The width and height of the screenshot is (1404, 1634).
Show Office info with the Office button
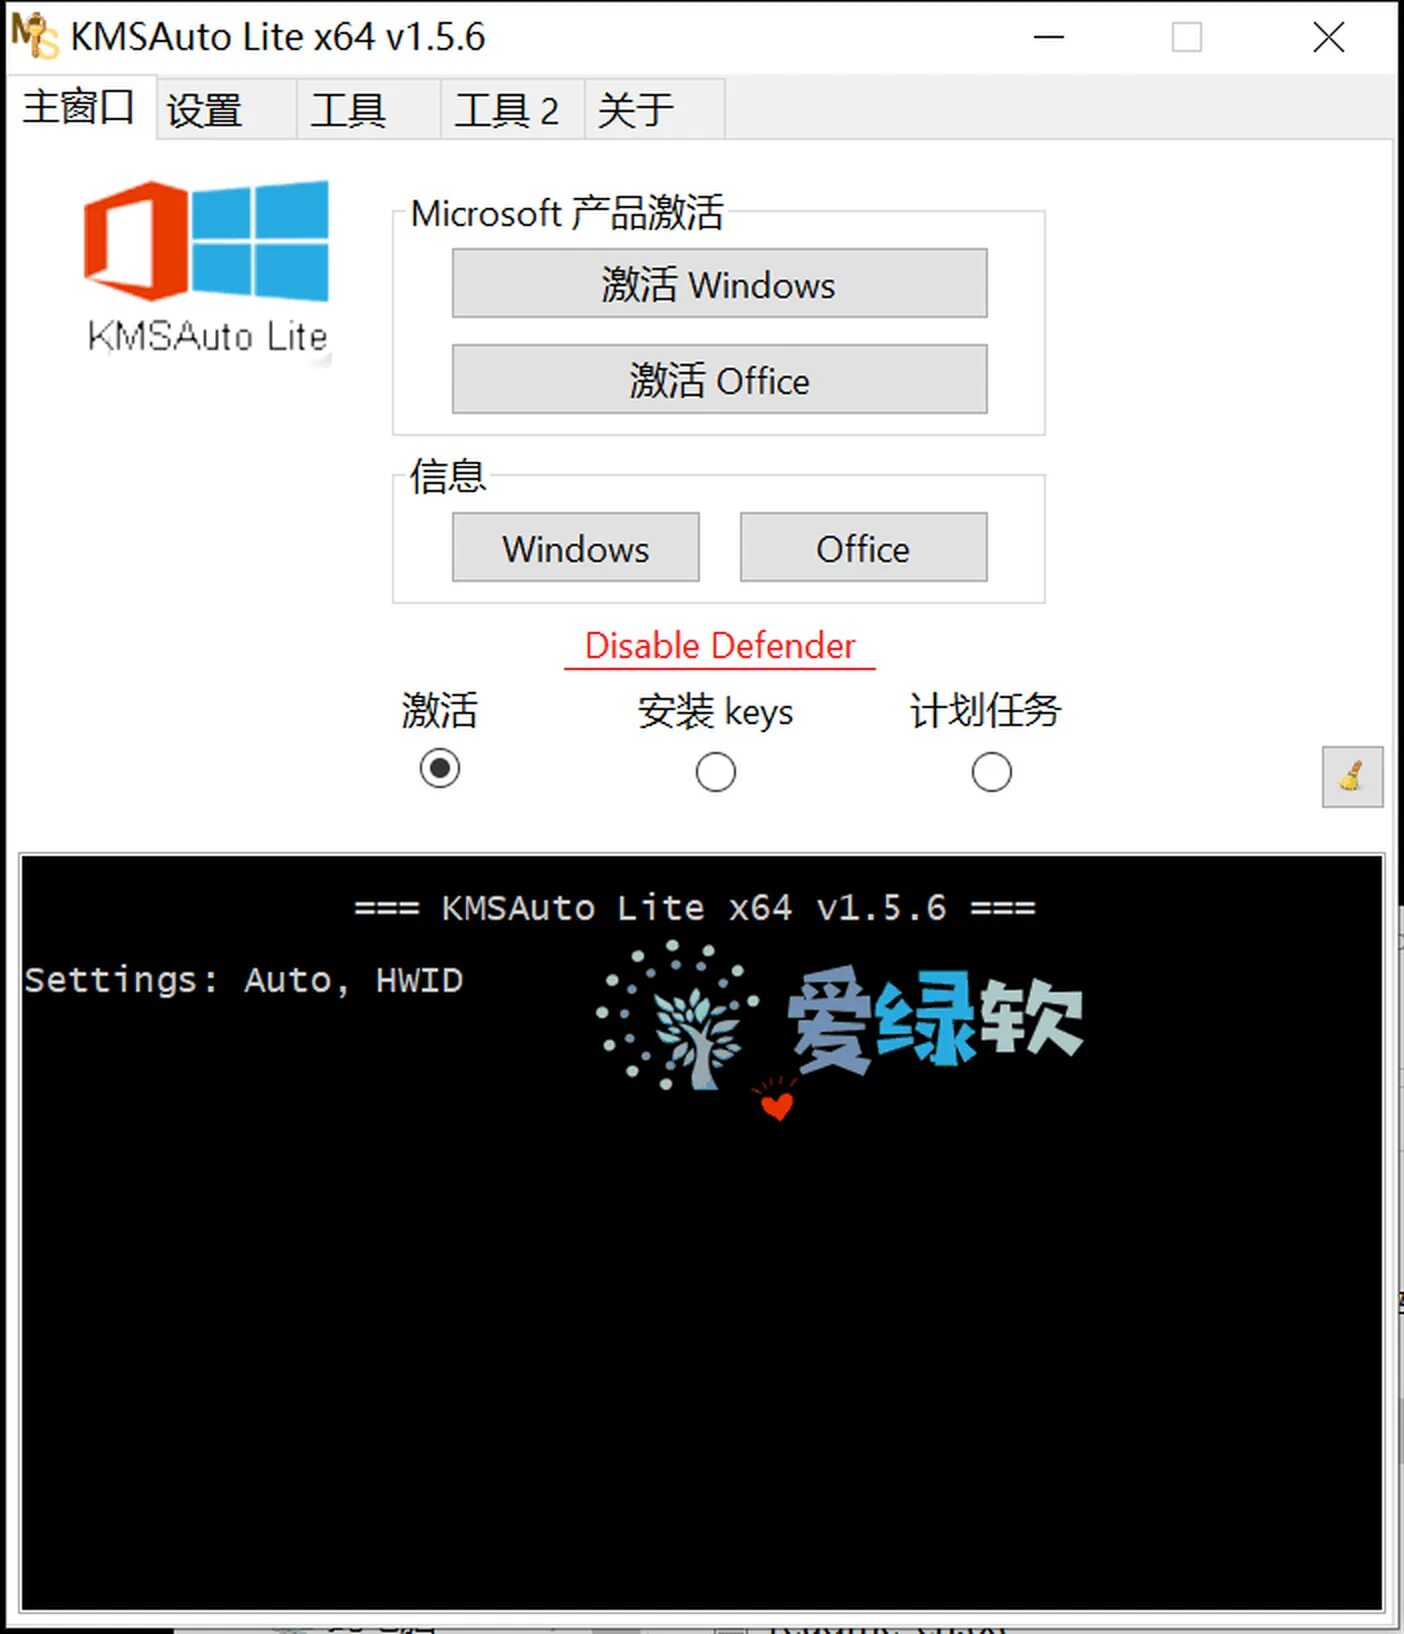863,548
